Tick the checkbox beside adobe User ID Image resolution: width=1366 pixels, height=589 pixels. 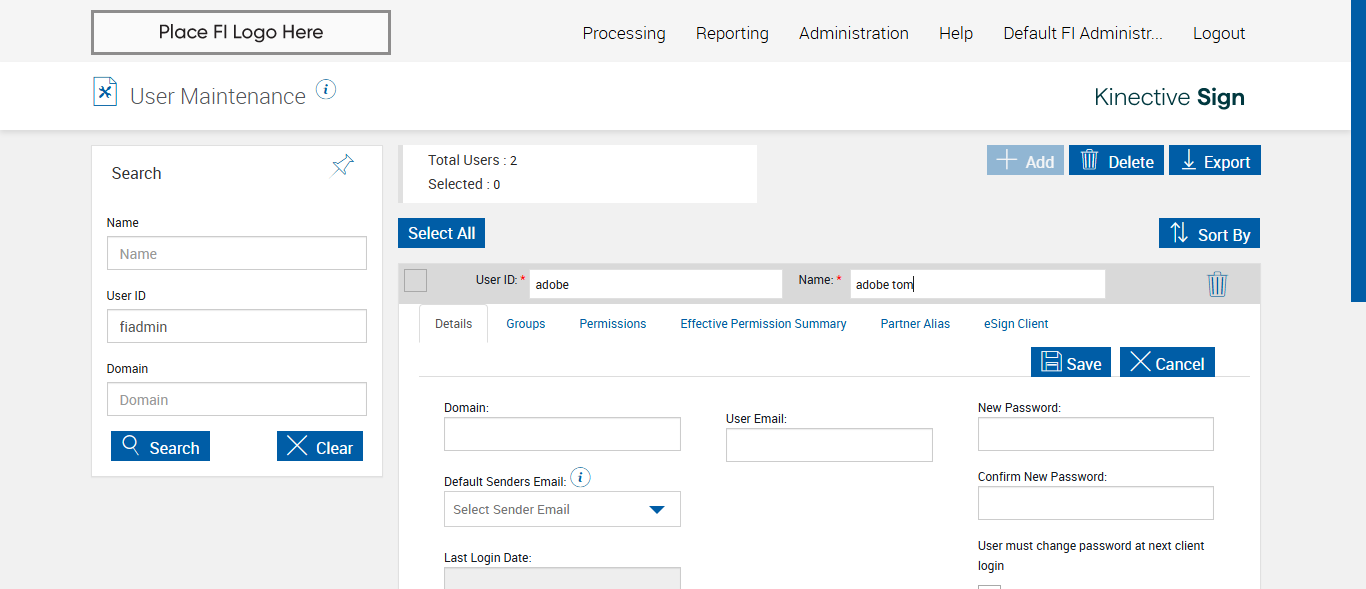click(416, 281)
